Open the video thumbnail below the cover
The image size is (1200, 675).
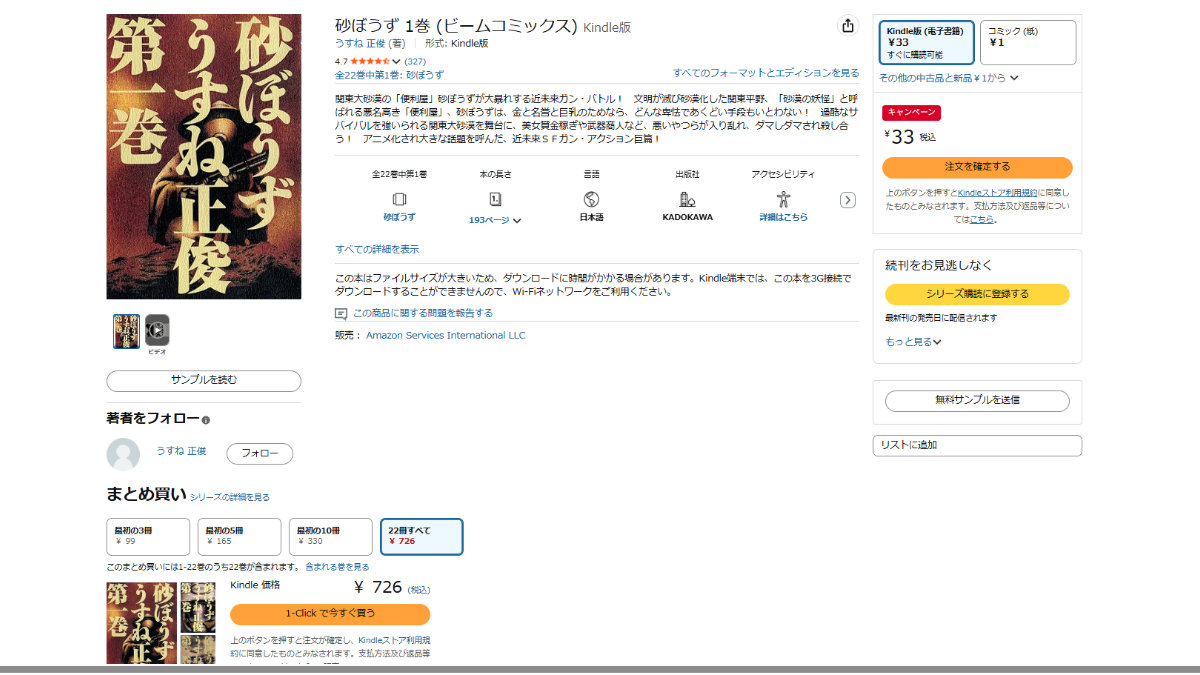(x=157, y=330)
